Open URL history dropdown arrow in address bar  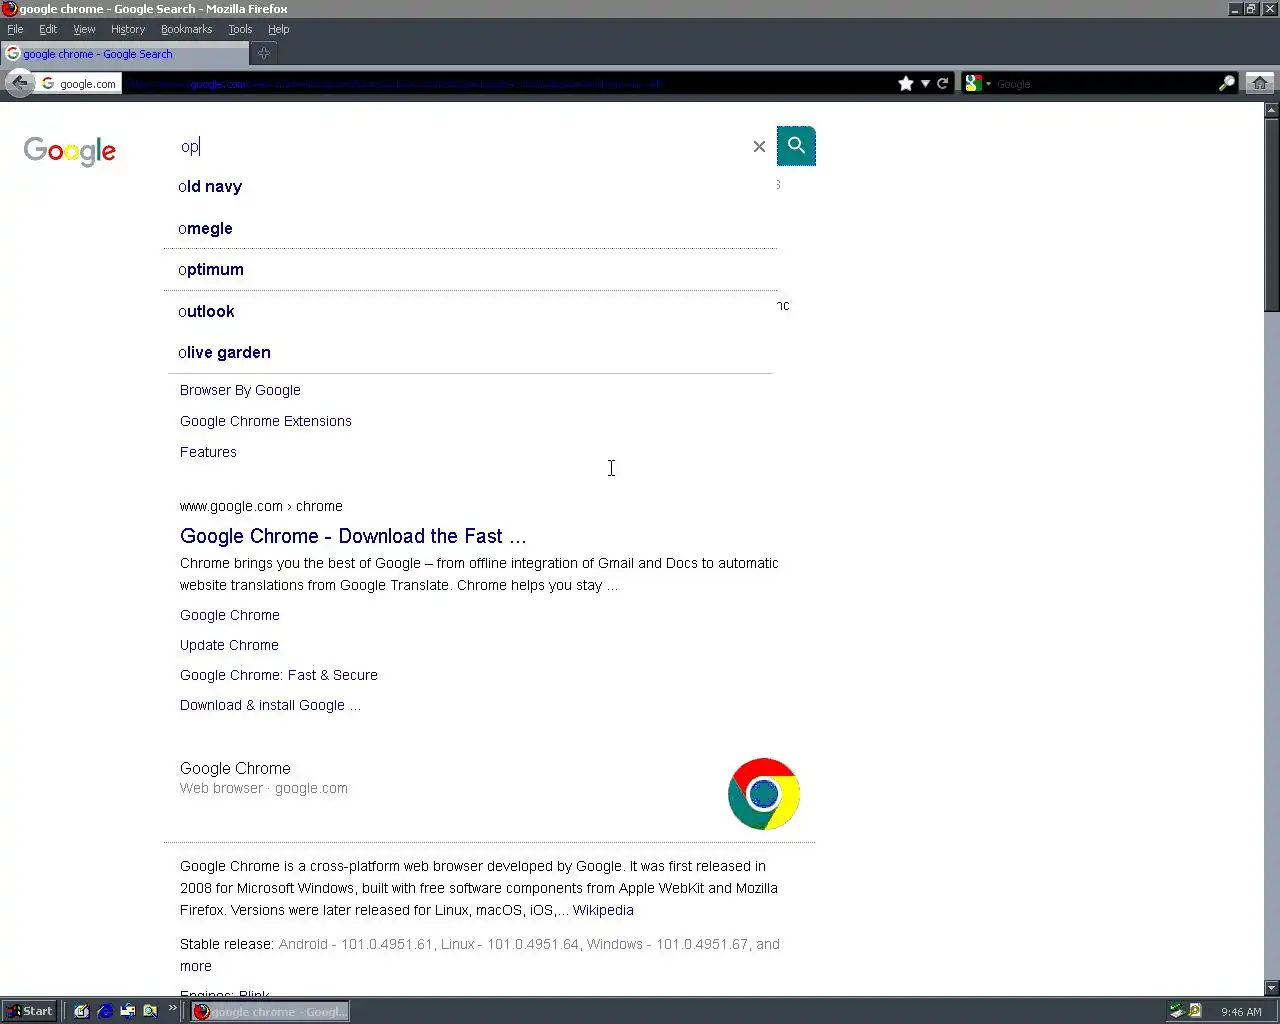(x=925, y=84)
